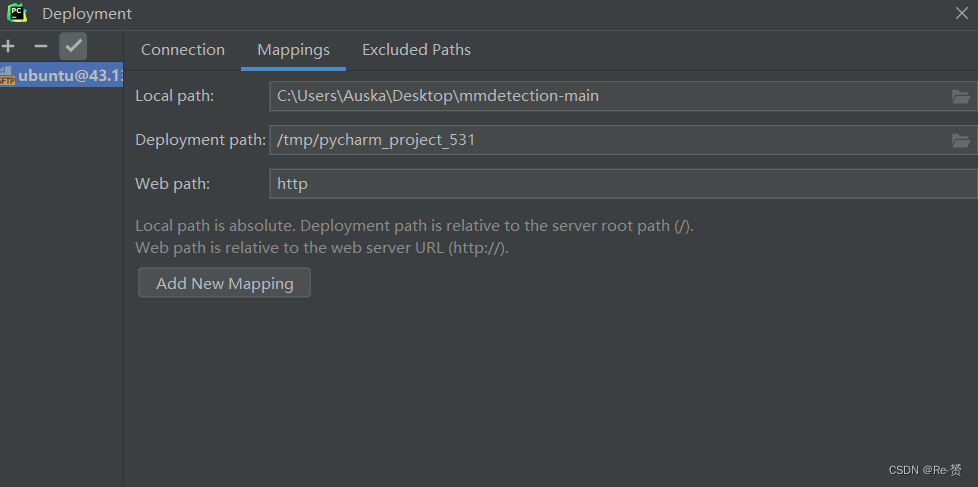Browse folders for the Deployment path
Image resolution: width=978 pixels, height=487 pixels.
(x=961, y=141)
